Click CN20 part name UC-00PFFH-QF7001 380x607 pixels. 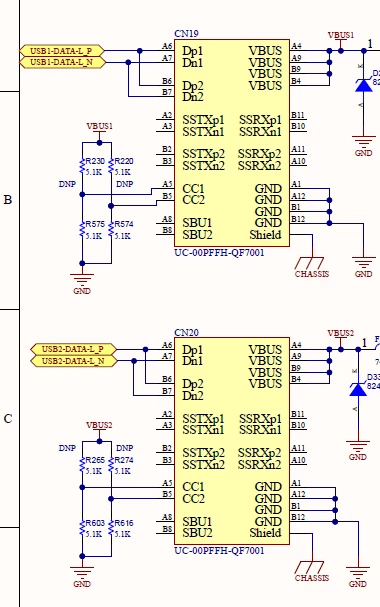point(219,550)
